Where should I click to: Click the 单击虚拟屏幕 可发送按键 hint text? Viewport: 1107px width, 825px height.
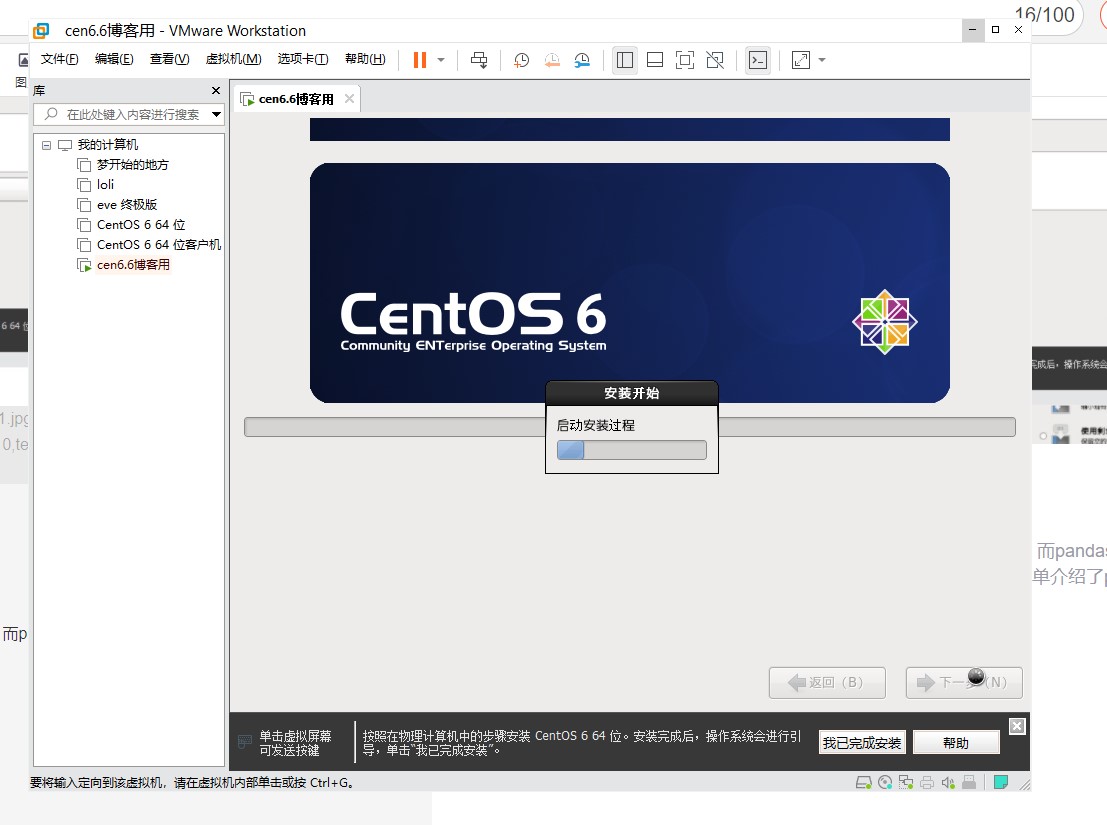pyautogui.click(x=295, y=743)
